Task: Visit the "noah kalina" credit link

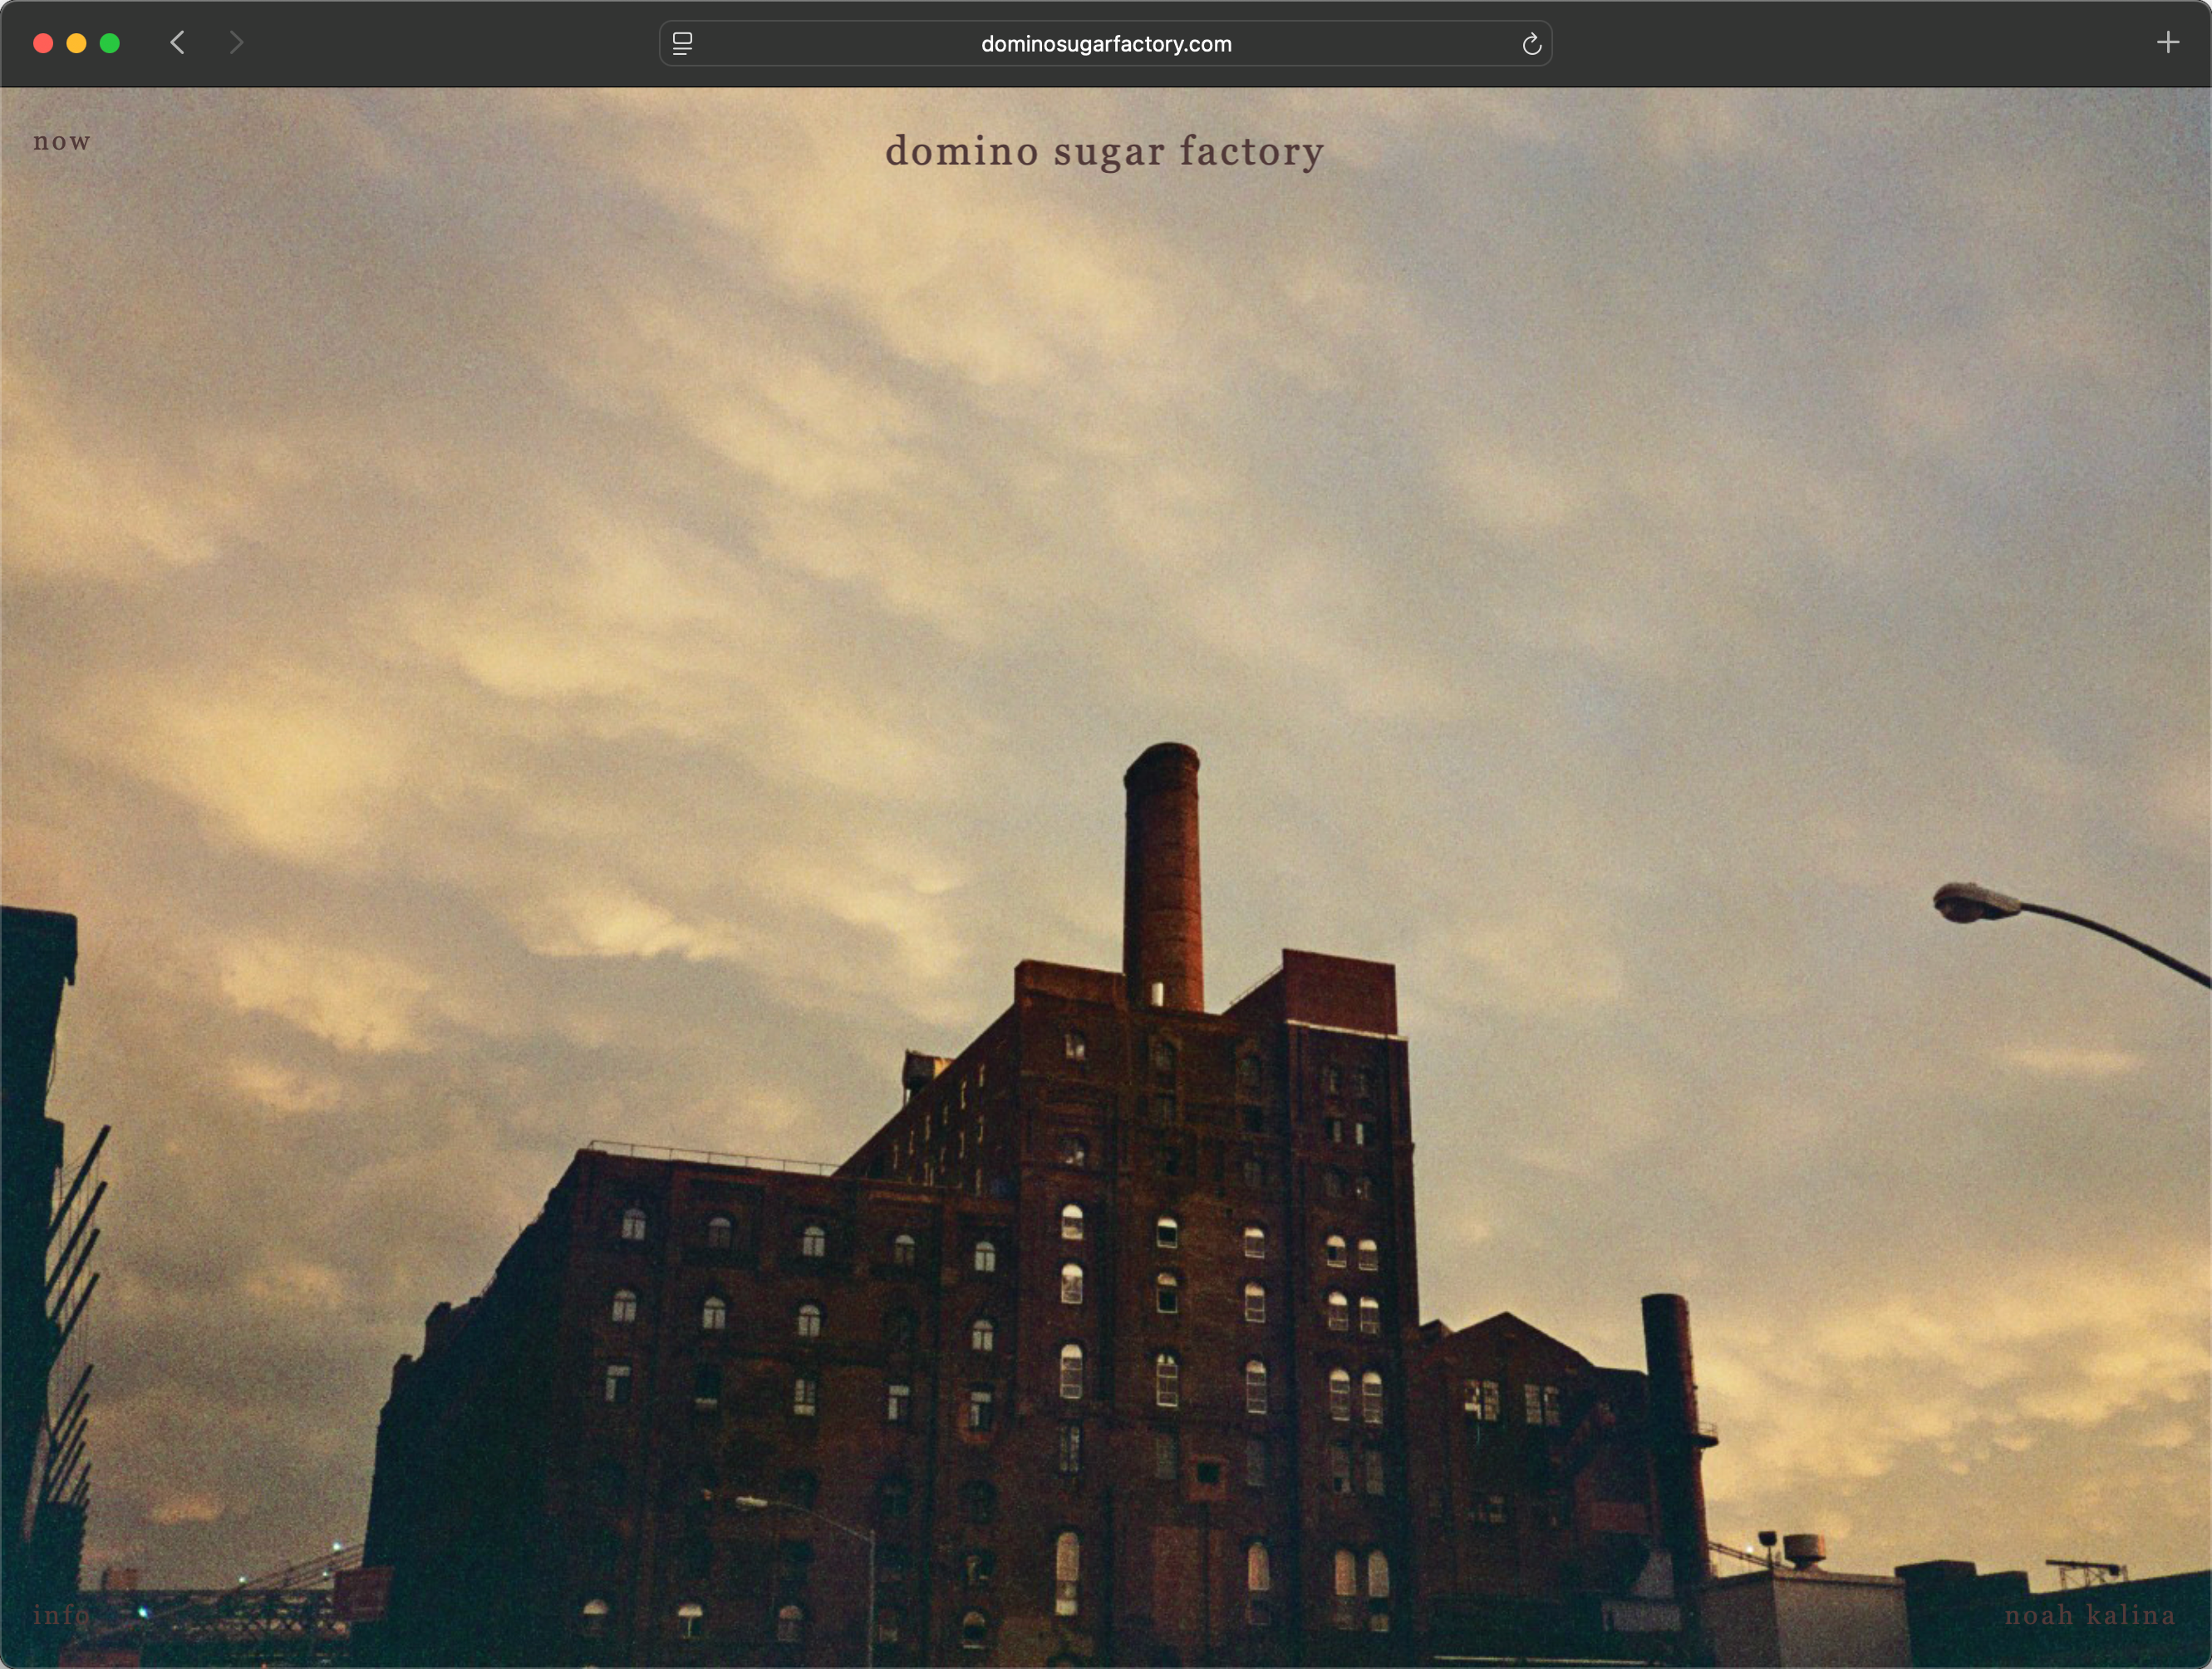Action: [2089, 1615]
